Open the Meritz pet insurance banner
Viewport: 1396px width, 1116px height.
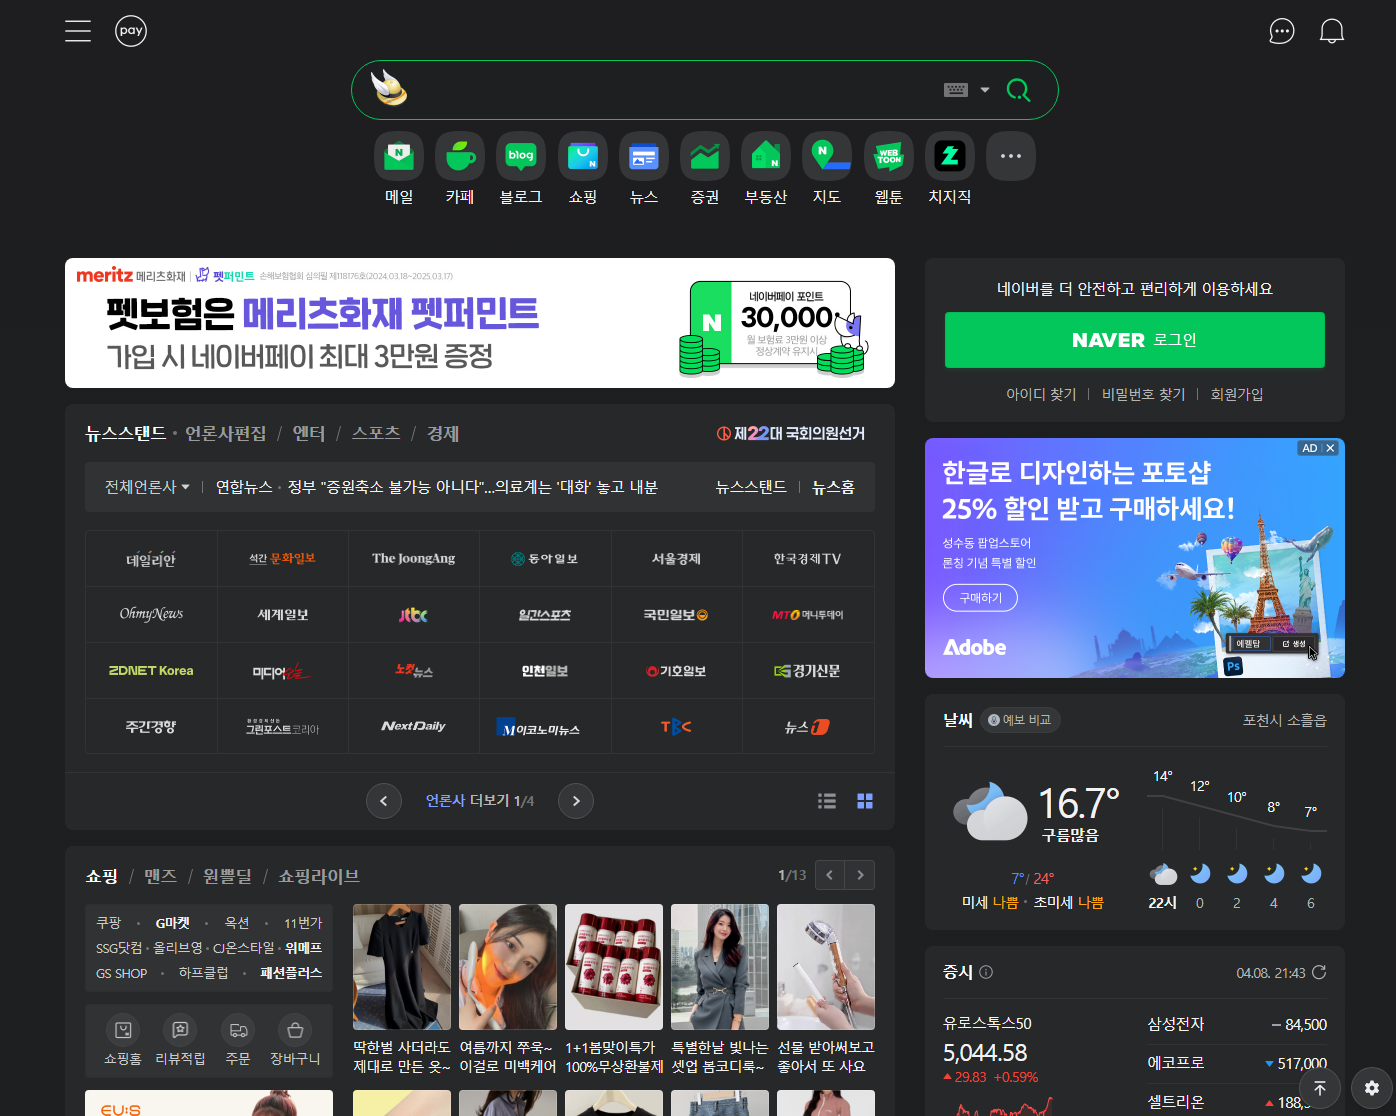(x=480, y=323)
